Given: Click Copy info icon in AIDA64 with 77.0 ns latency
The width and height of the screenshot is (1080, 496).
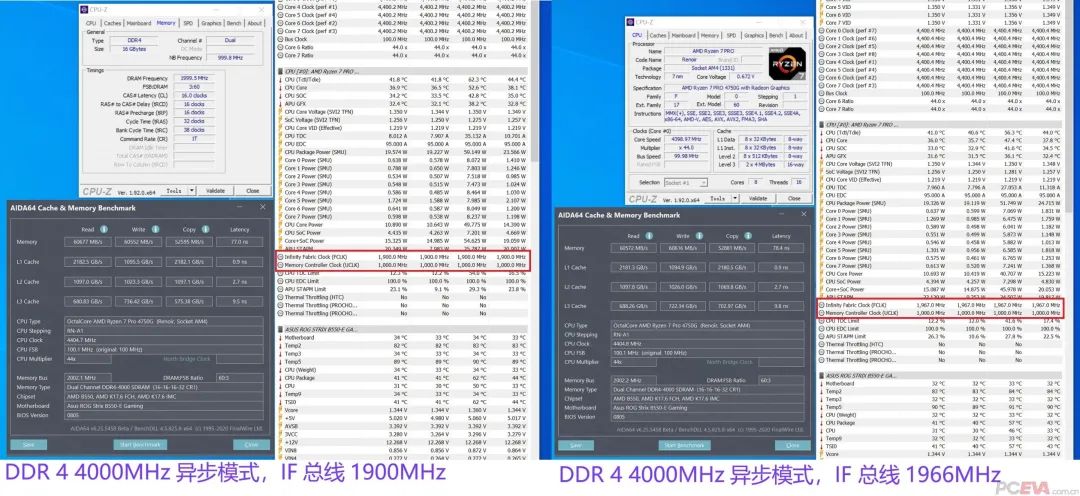Looking at the screenshot, I should click(206, 229).
